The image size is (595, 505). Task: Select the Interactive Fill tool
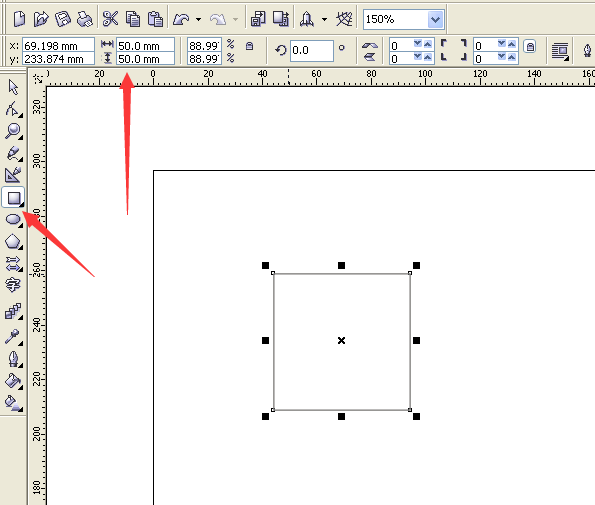point(13,403)
